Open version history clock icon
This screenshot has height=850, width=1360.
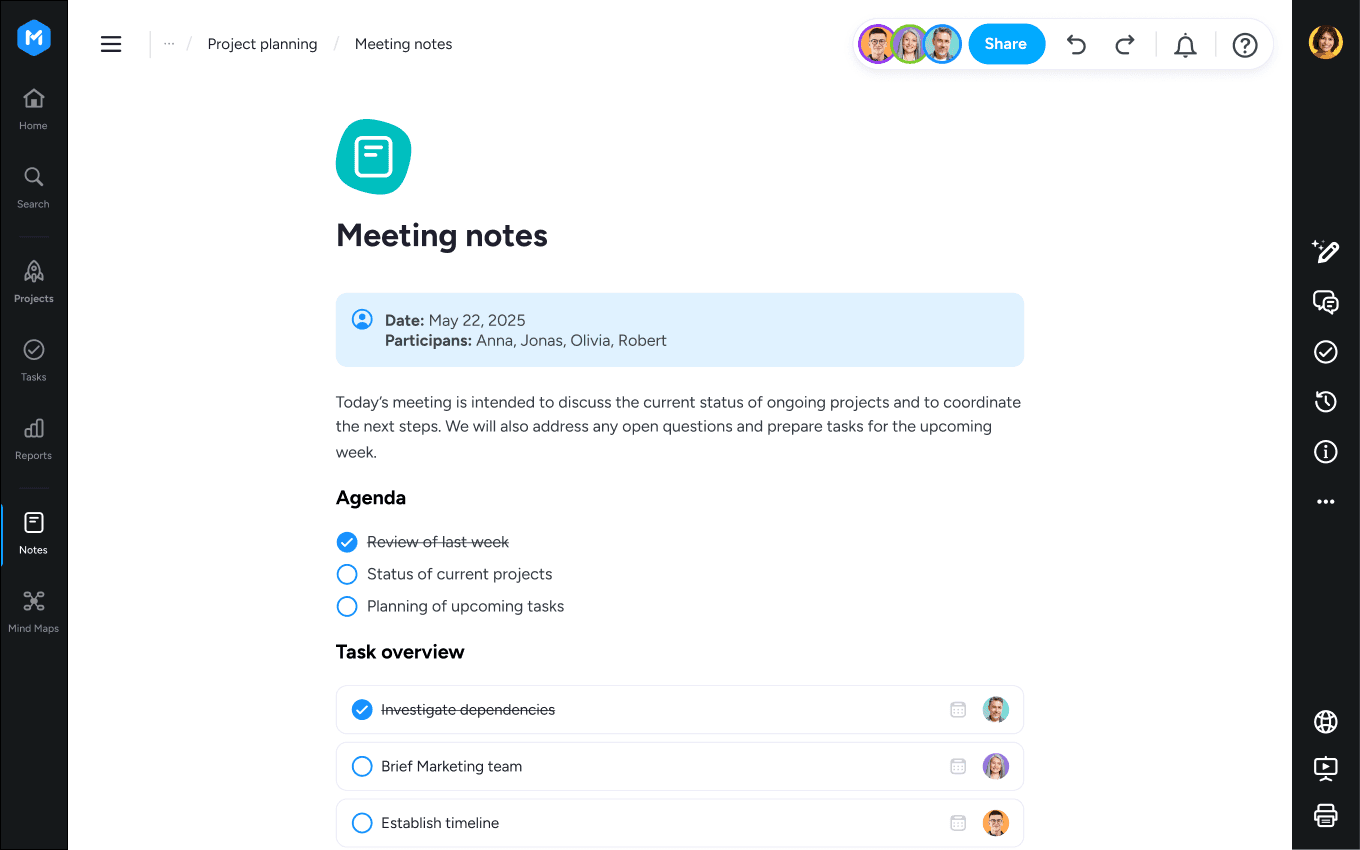click(1325, 402)
